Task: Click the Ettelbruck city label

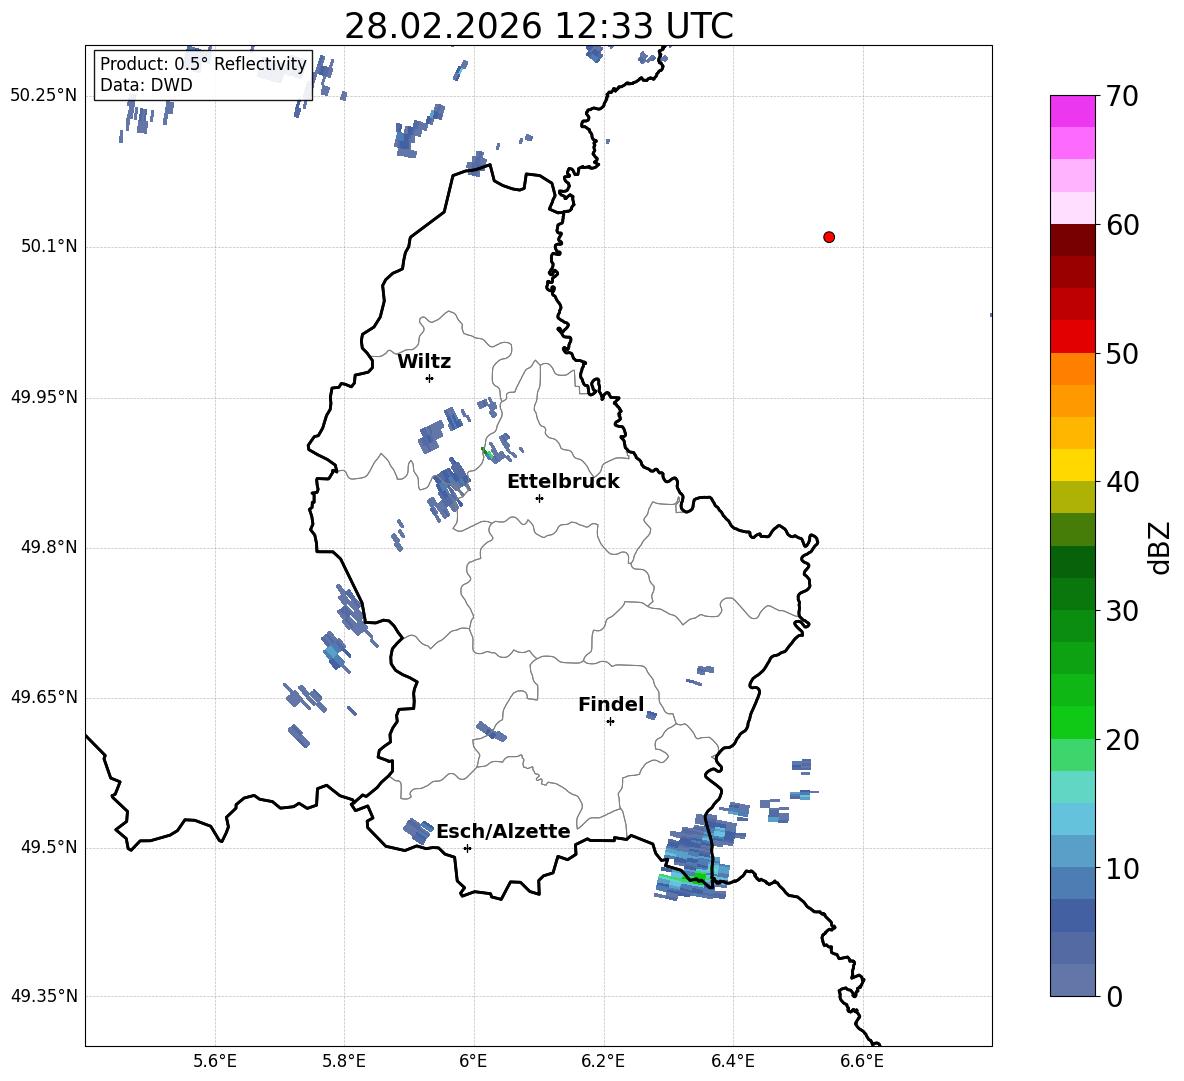Action: pos(563,482)
